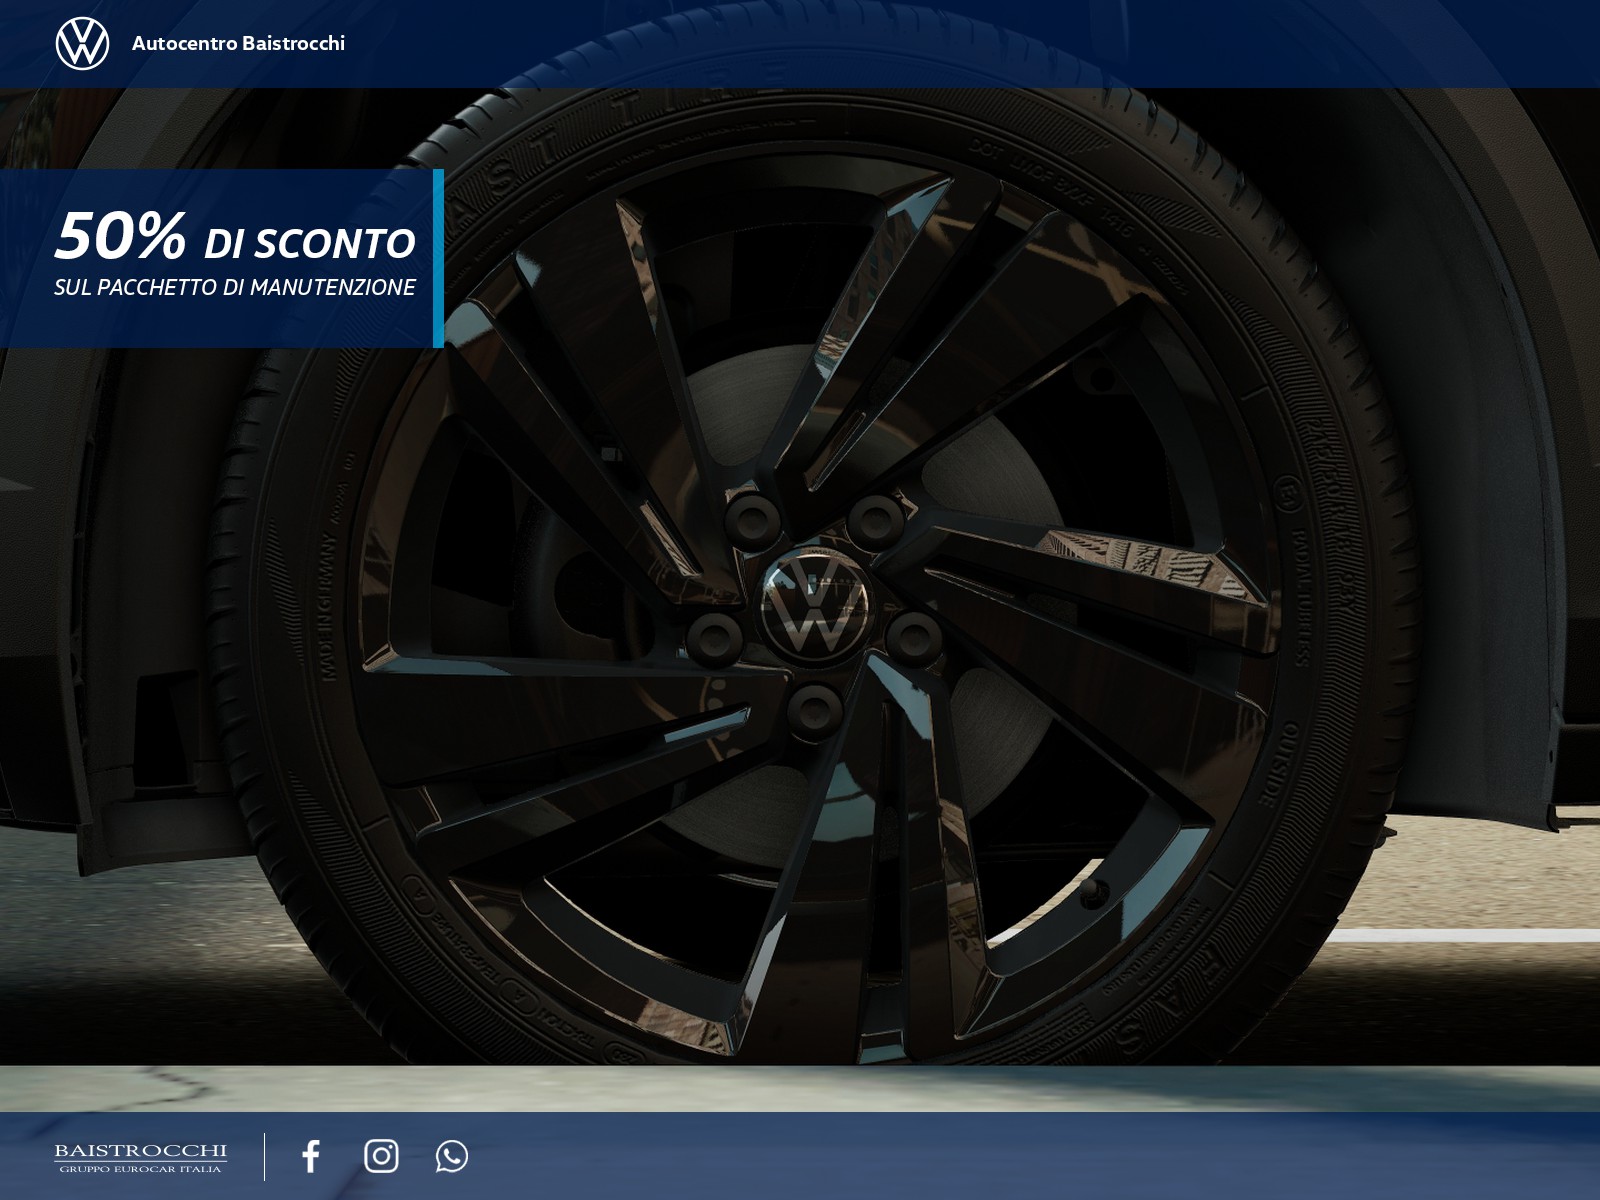The image size is (1600, 1200).
Task: Open the WhatsApp icon link
Action: (452, 1156)
